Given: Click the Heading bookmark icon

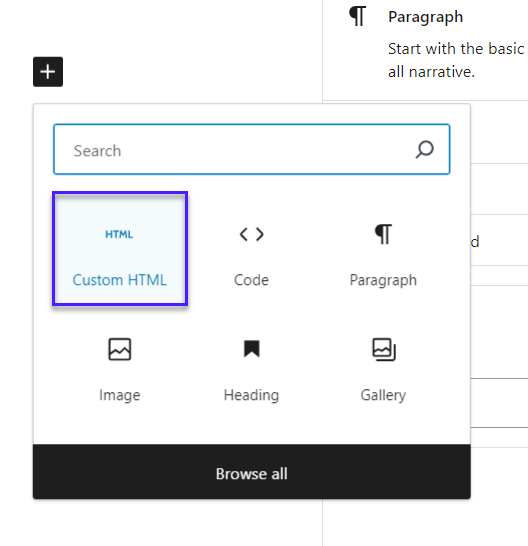Looking at the screenshot, I should point(251,349).
